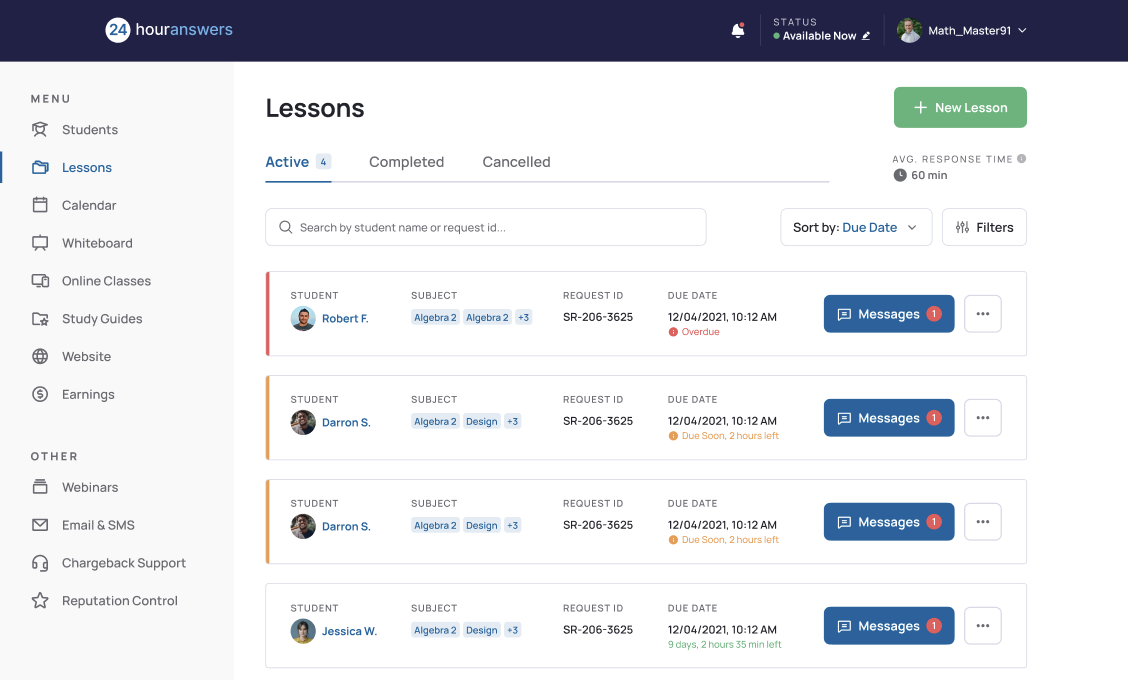
Task: Open the Math_Master91 profile avatar
Action: 909,30
